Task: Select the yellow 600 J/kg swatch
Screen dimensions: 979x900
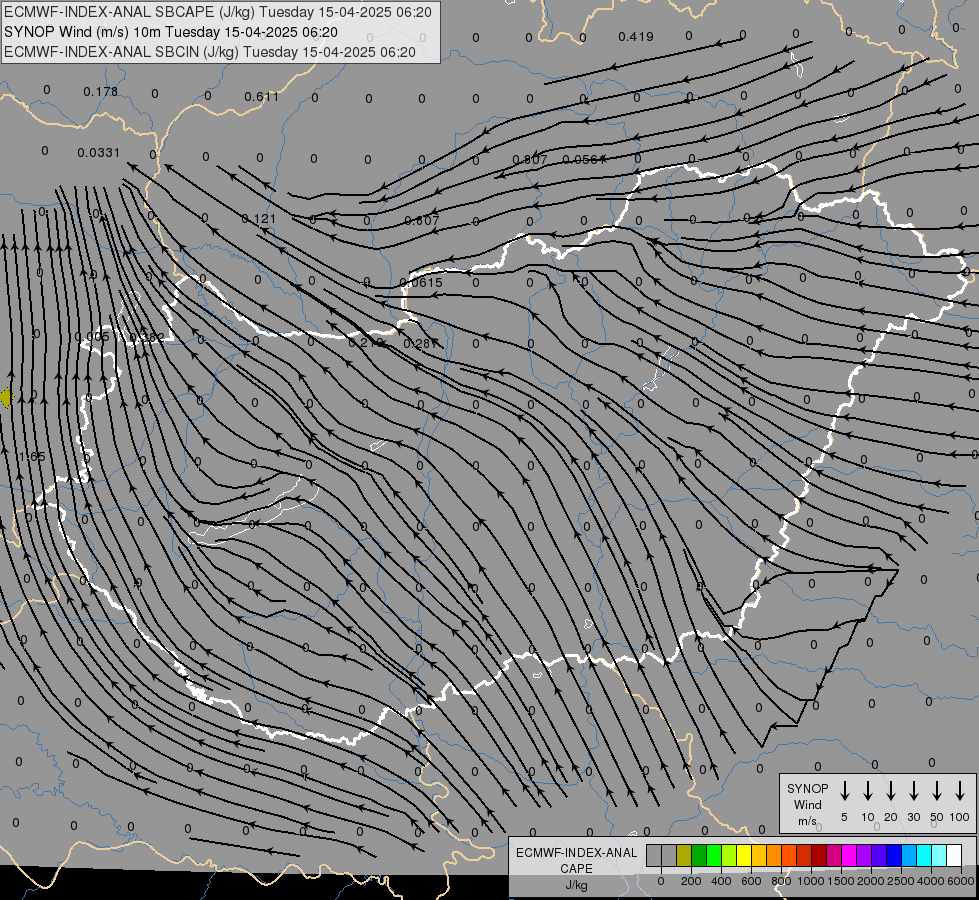Action: pyautogui.click(x=744, y=855)
